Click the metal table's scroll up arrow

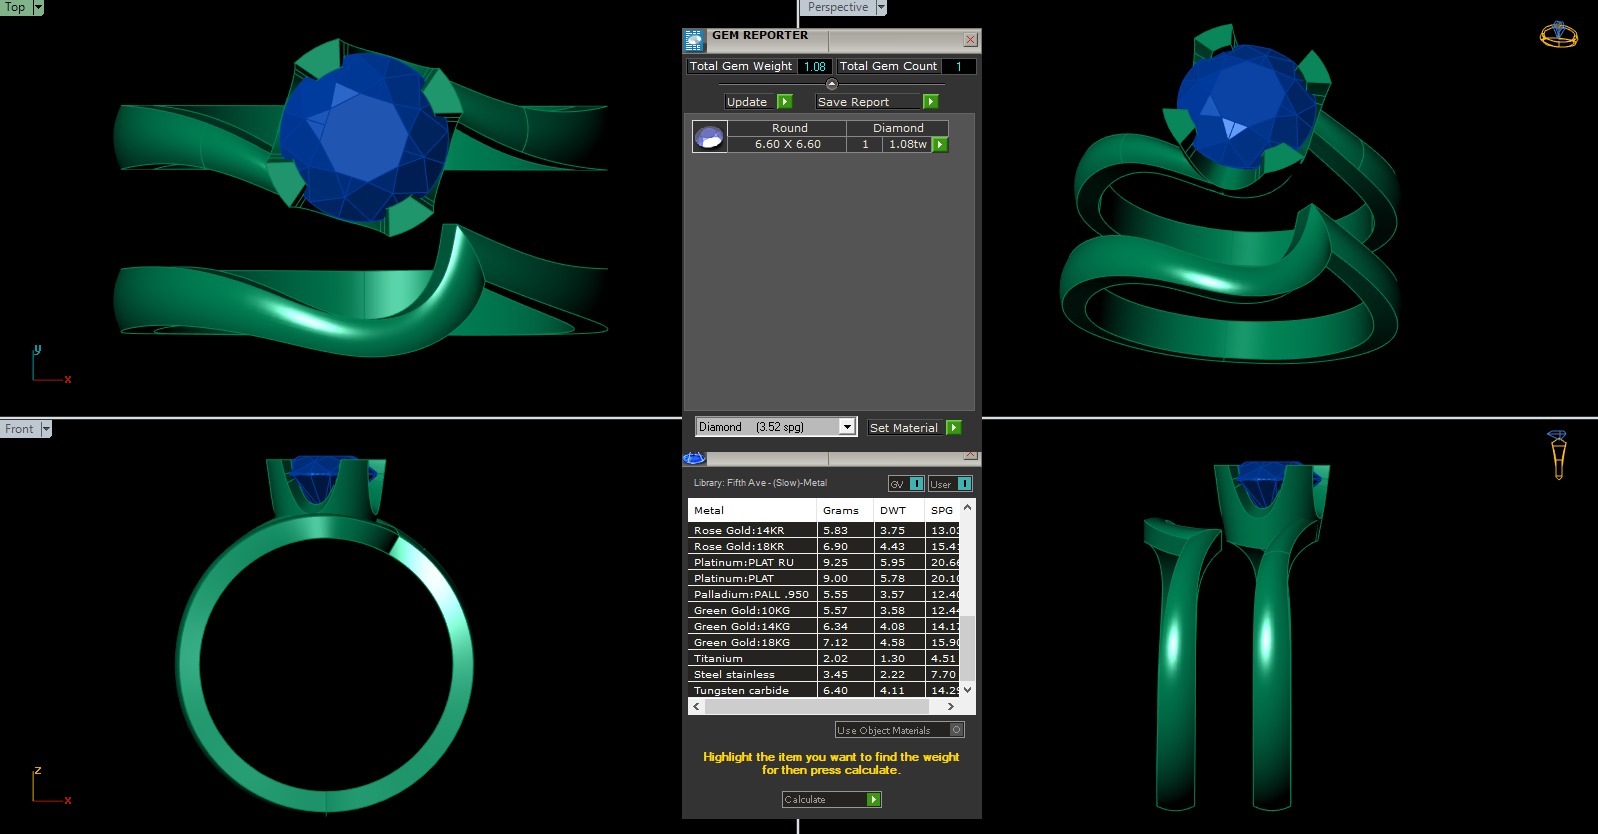tap(967, 508)
